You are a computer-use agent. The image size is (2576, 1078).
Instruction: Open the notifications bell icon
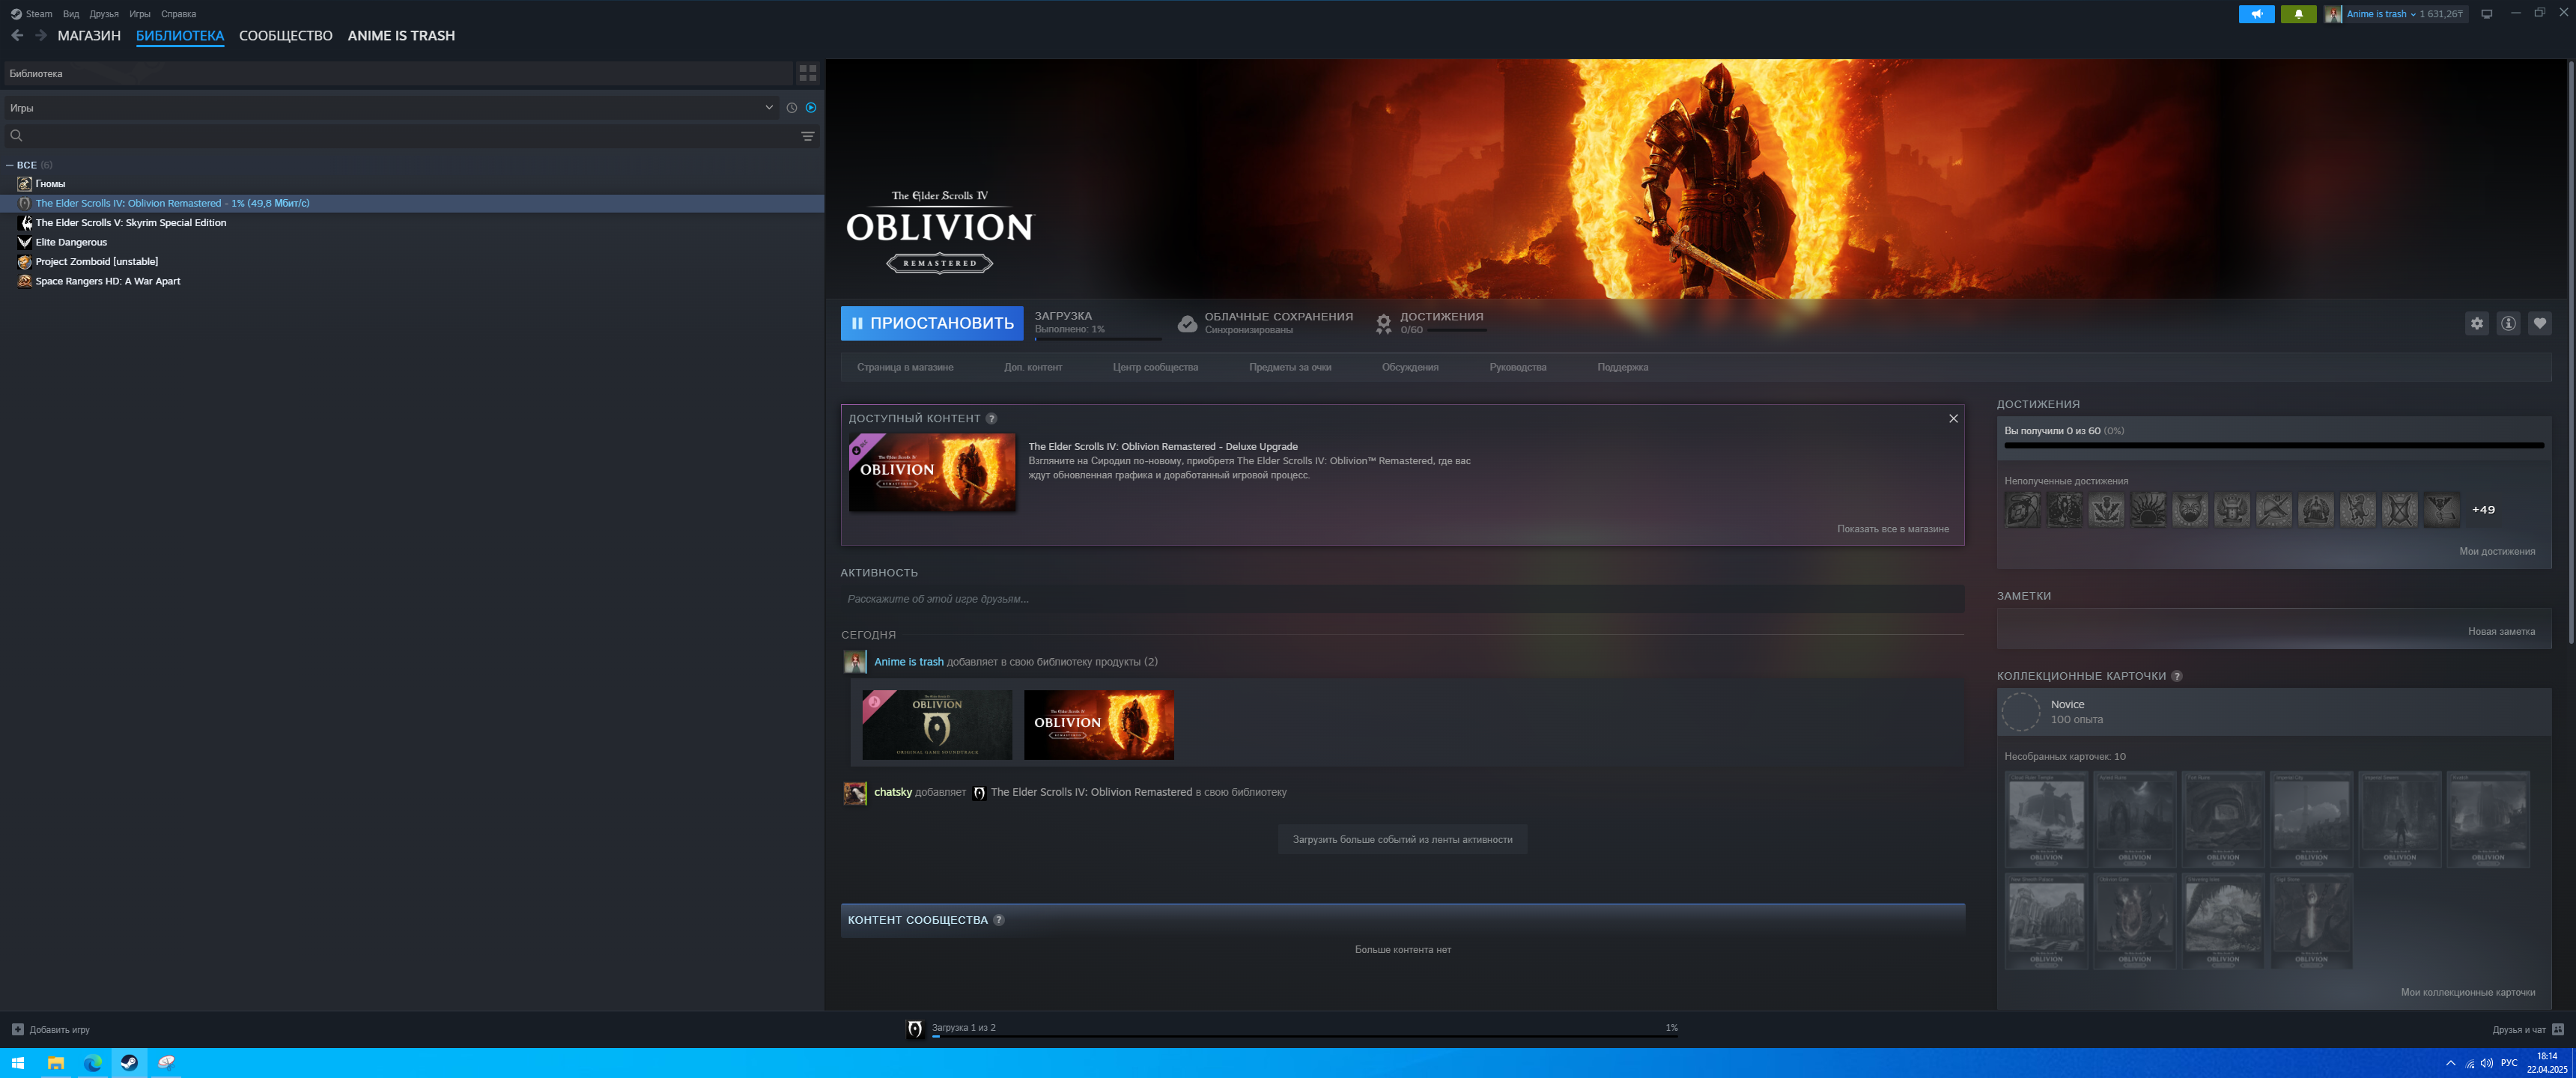[2298, 14]
